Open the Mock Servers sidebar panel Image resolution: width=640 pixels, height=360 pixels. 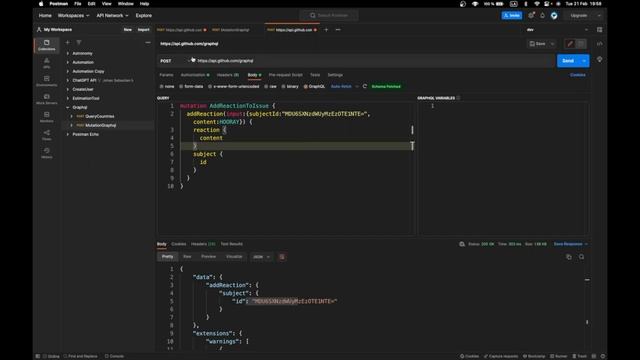pos(47,99)
